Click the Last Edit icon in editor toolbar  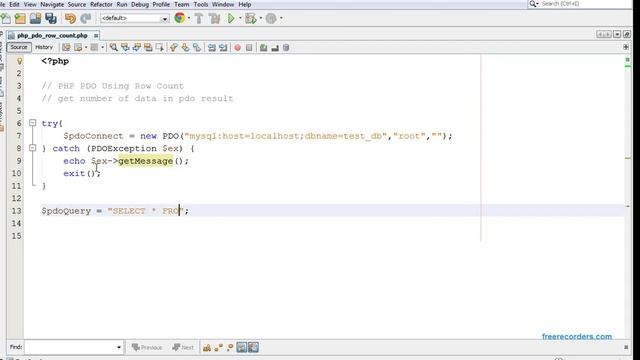coord(66,48)
